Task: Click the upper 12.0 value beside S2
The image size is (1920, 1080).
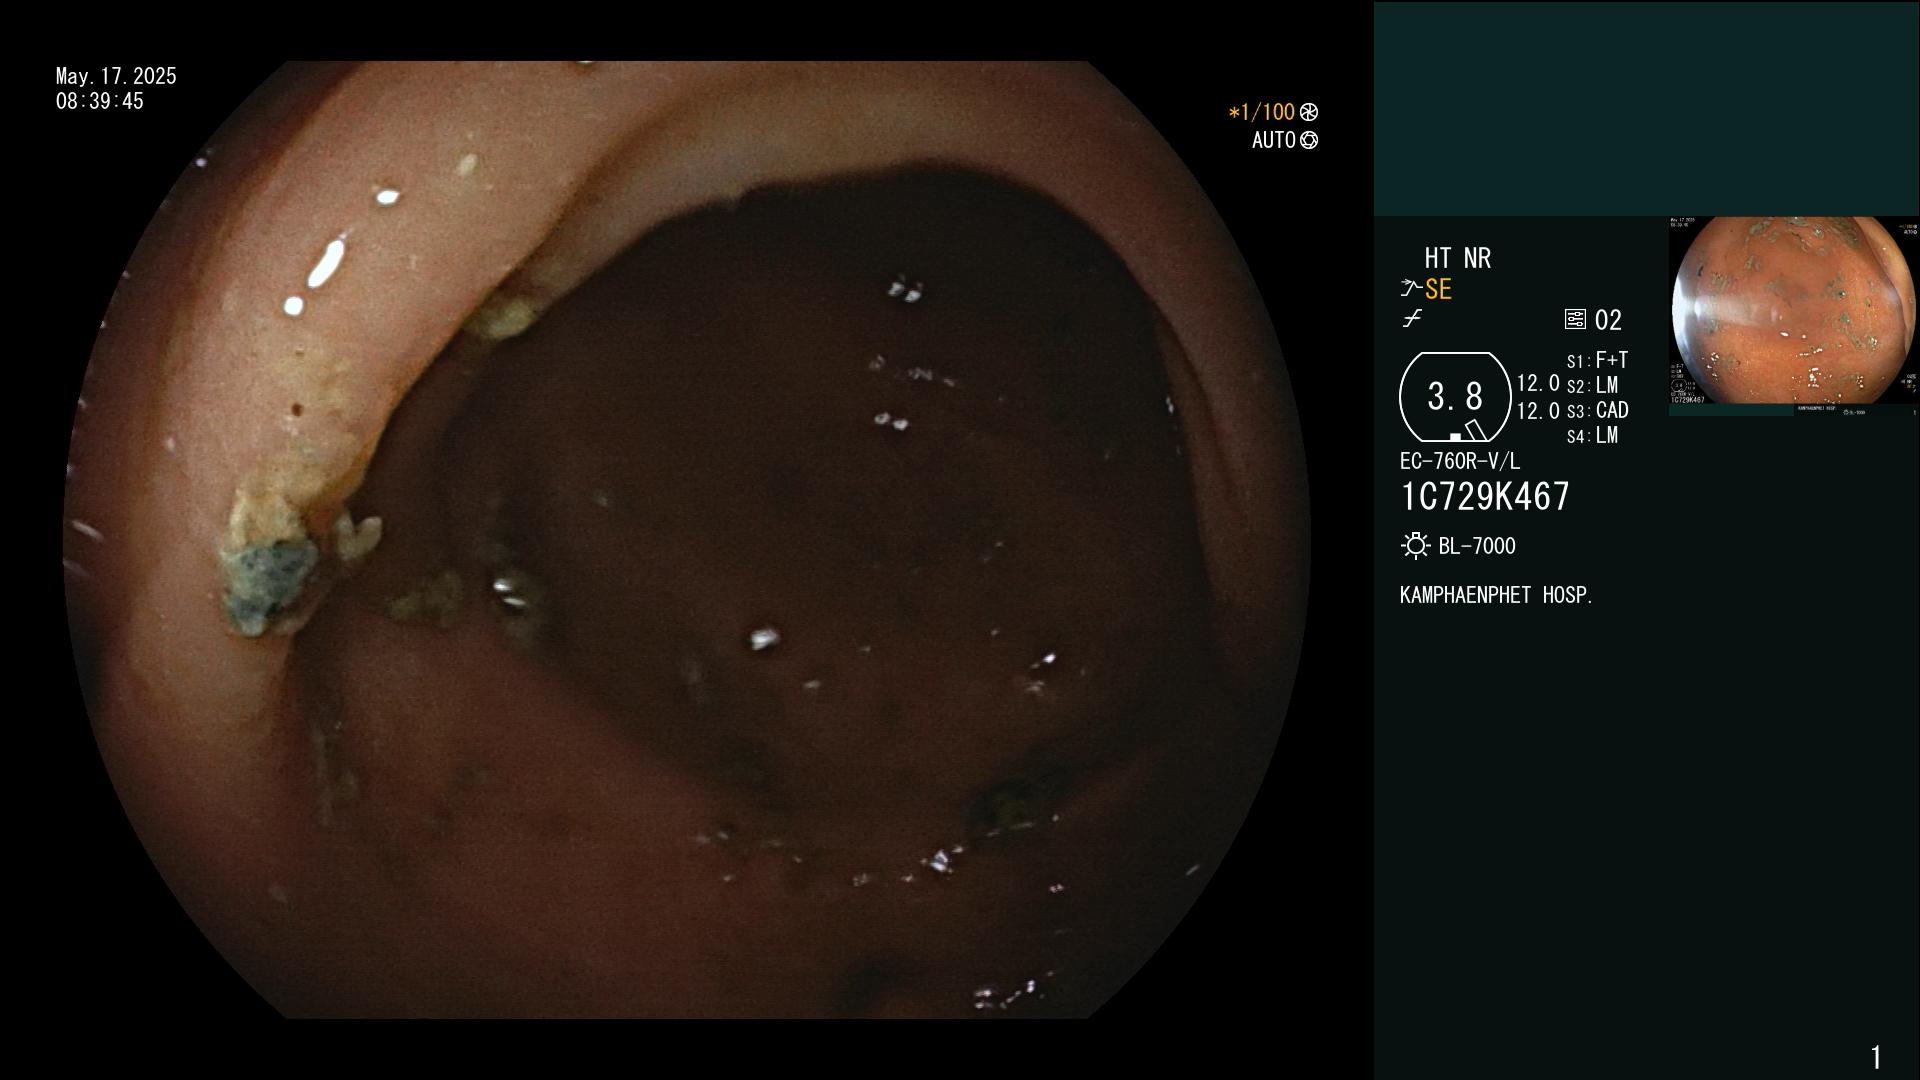Action: coord(1538,383)
